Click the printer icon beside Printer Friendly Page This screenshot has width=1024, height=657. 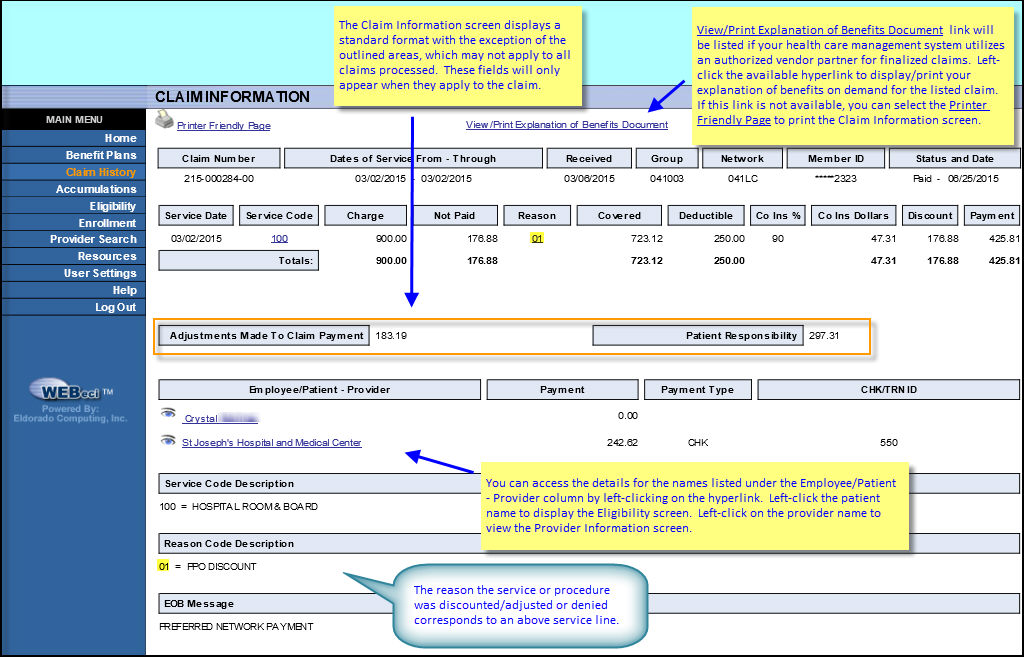click(x=166, y=123)
